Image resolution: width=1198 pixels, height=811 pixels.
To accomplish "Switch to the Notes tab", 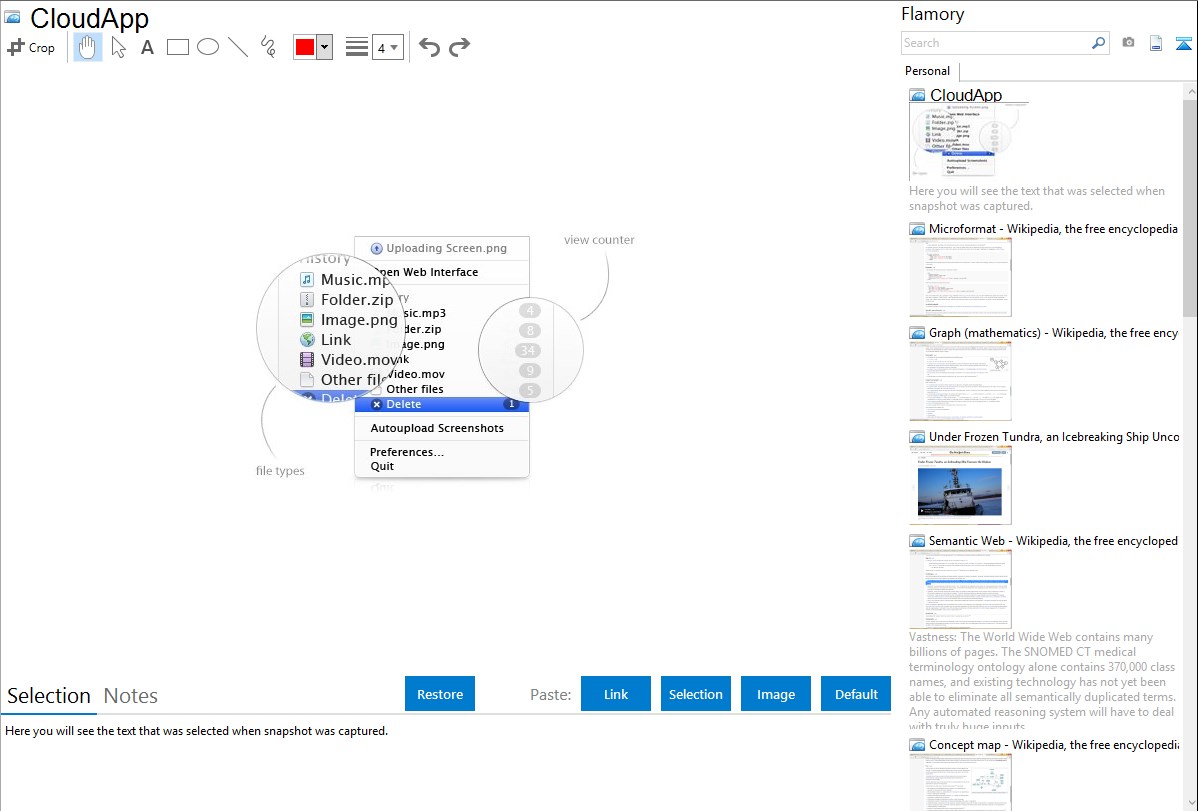I will point(131,696).
